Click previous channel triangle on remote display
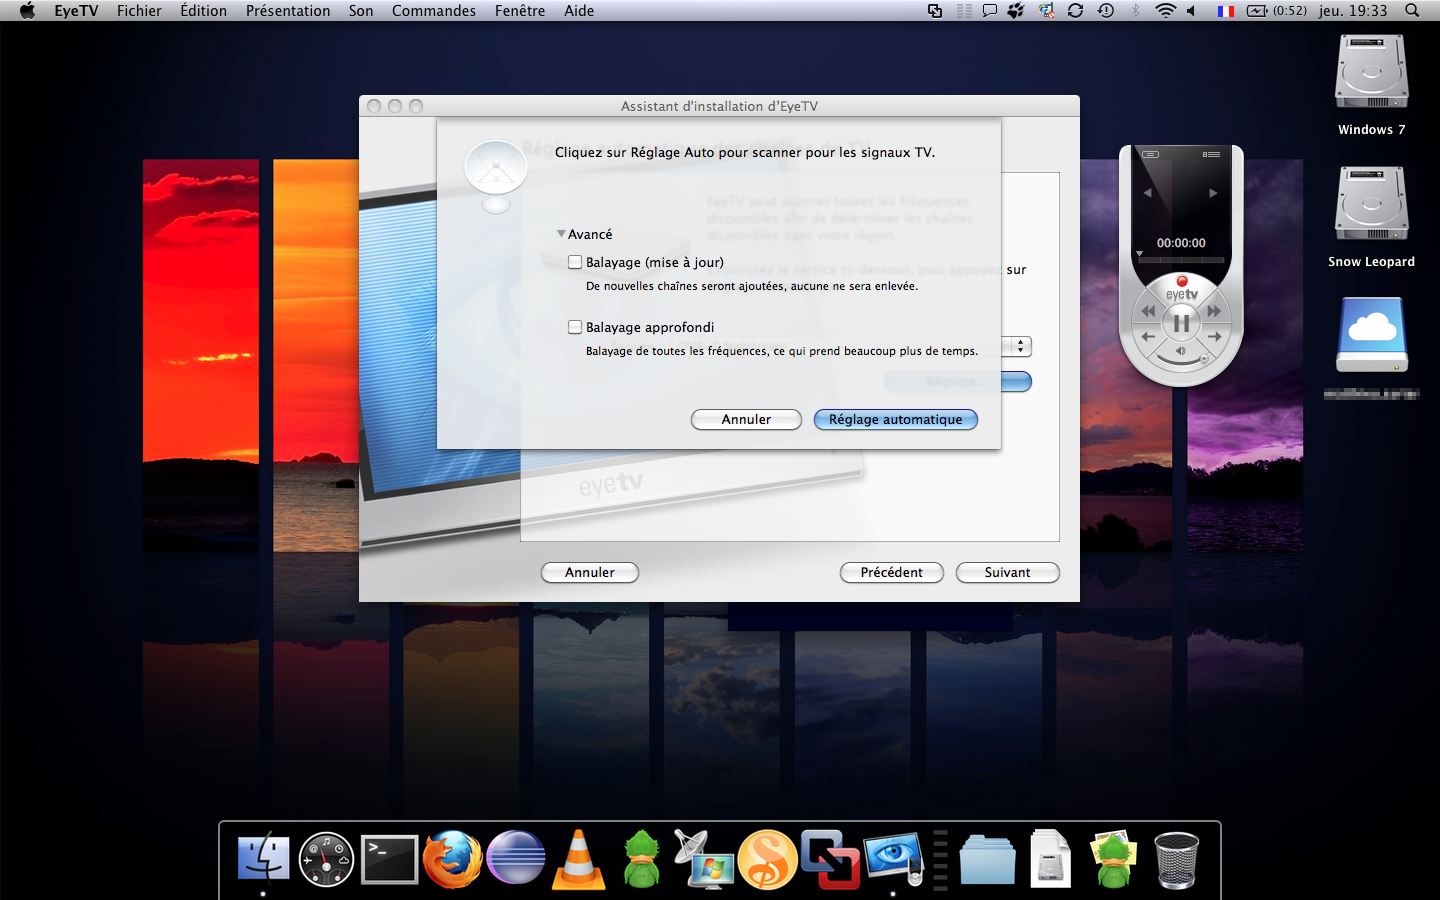The height and width of the screenshot is (900, 1440). point(1148,193)
